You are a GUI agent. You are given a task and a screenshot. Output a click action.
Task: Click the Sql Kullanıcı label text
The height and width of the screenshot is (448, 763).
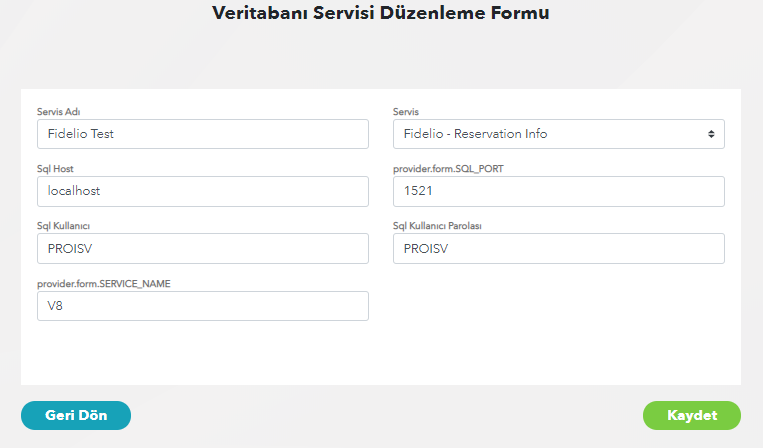[x=64, y=225]
